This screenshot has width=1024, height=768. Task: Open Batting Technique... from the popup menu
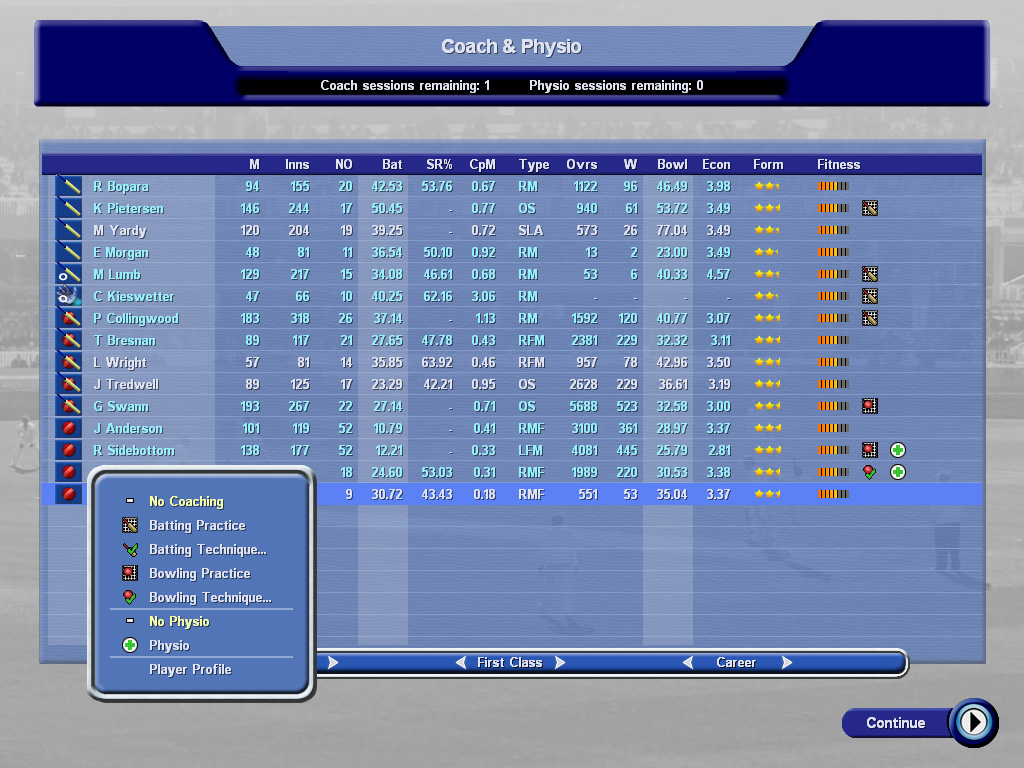coord(207,549)
